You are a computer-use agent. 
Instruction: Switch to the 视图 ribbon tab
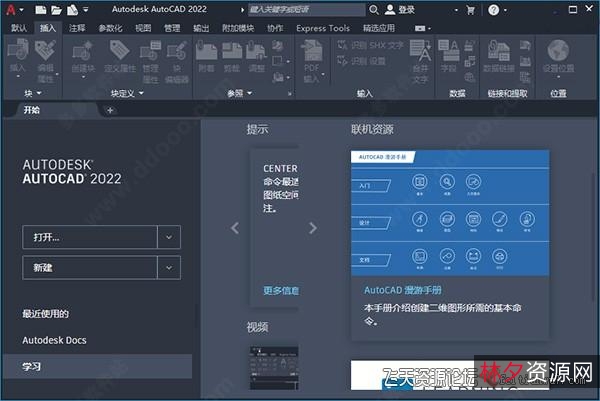[143, 28]
